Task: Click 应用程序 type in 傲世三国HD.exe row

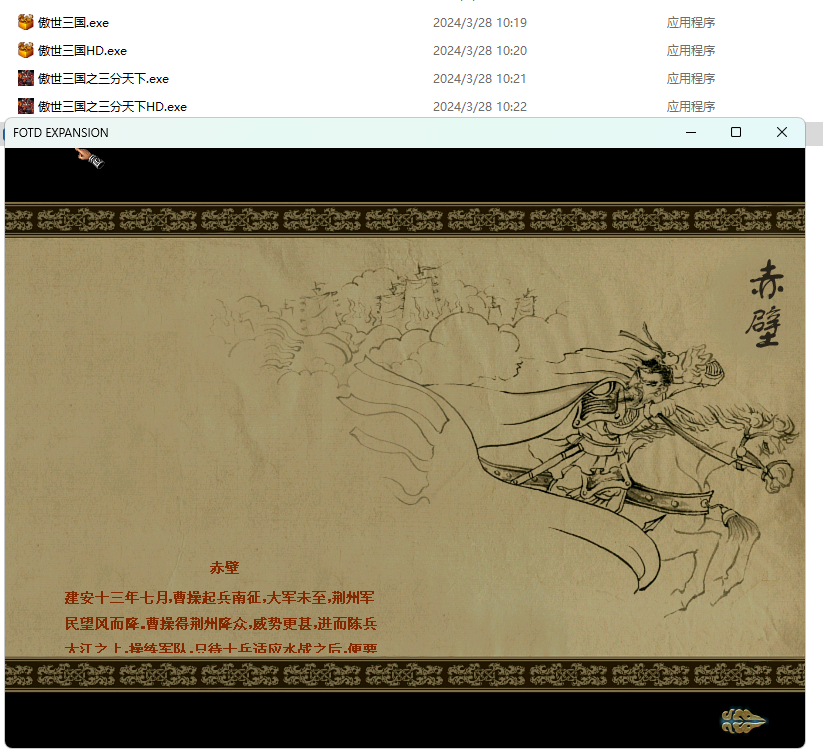Action: [691, 50]
